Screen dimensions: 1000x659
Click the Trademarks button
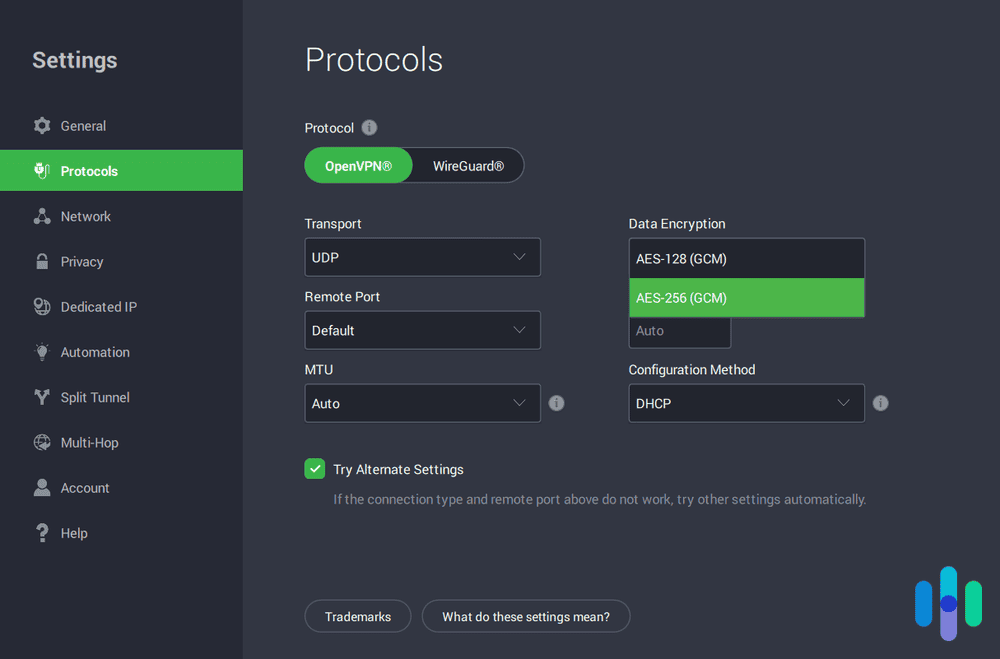pyautogui.click(x=357, y=616)
